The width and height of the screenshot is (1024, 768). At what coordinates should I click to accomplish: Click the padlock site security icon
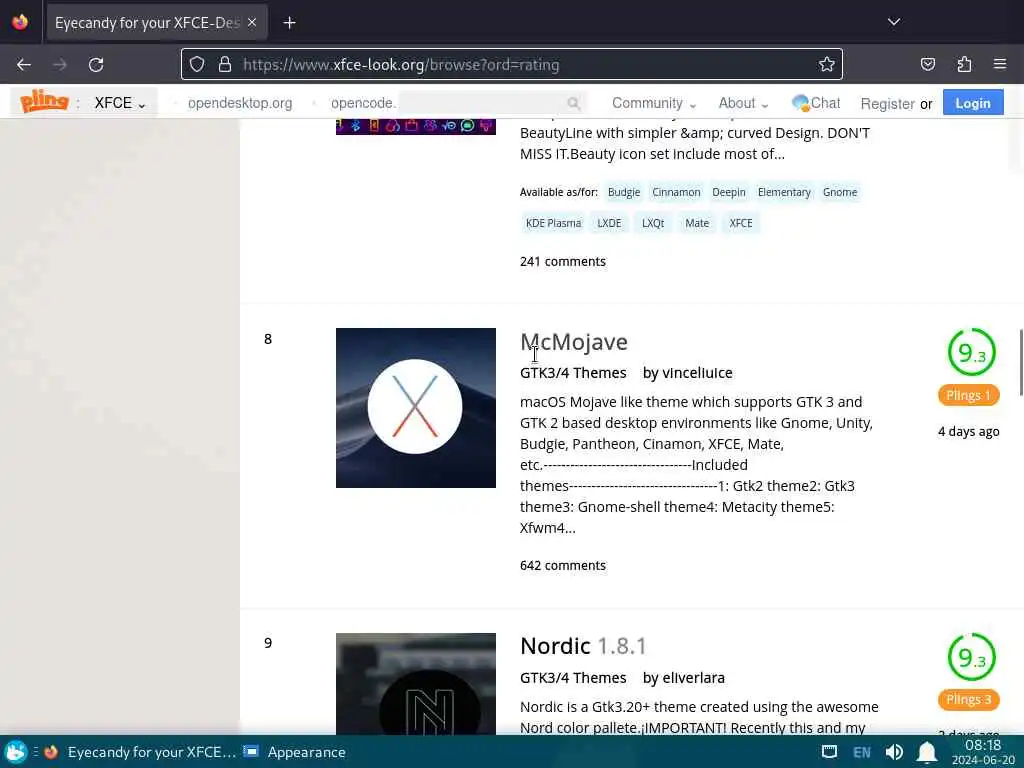click(x=225, y=64)
